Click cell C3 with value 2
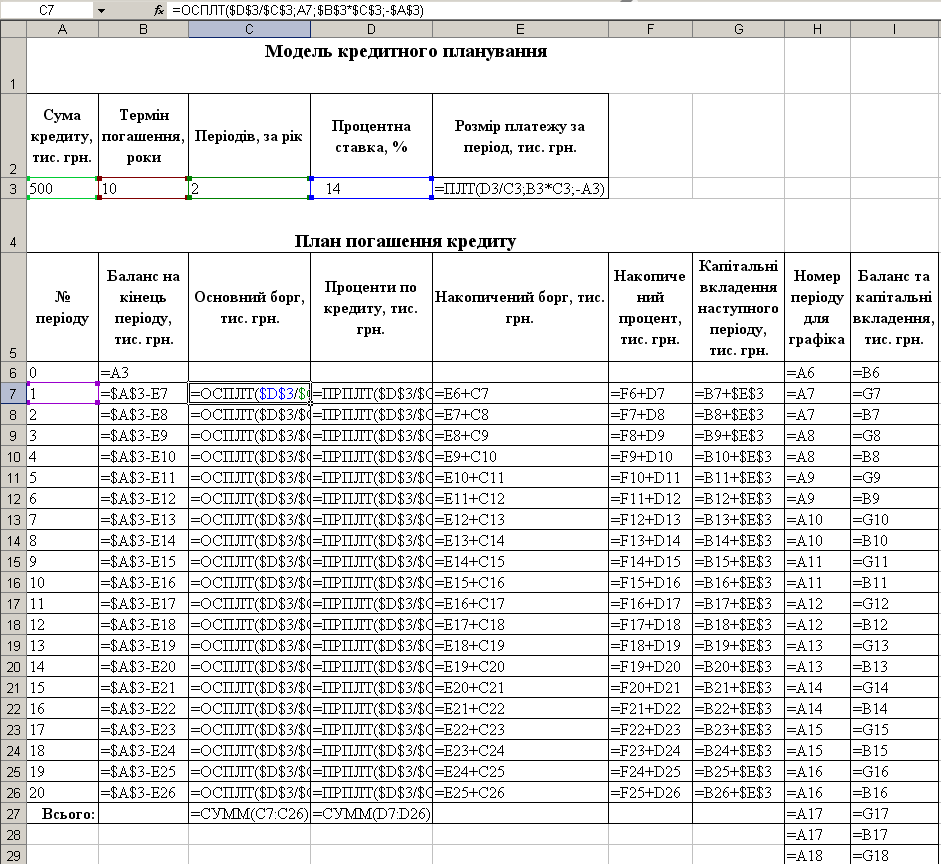This screenshot has width=941, height=864. [x=250, y=188]
